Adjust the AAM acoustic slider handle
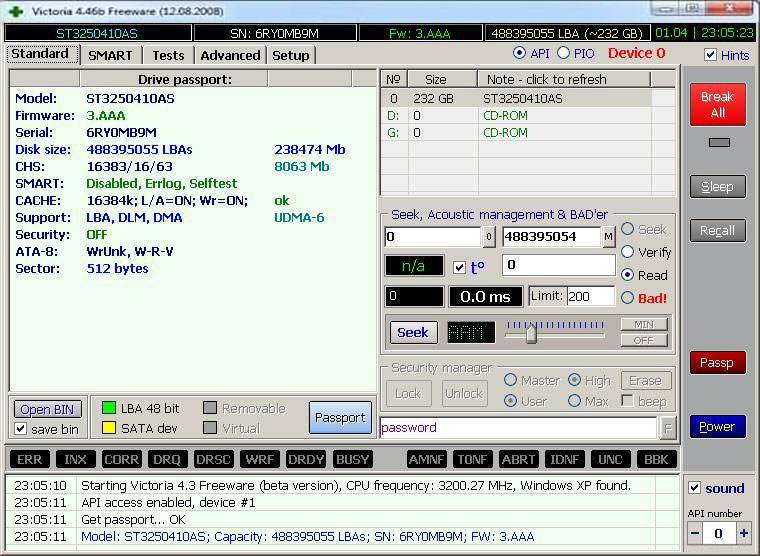This screenshot has width=760, height=556. point(531,333)
